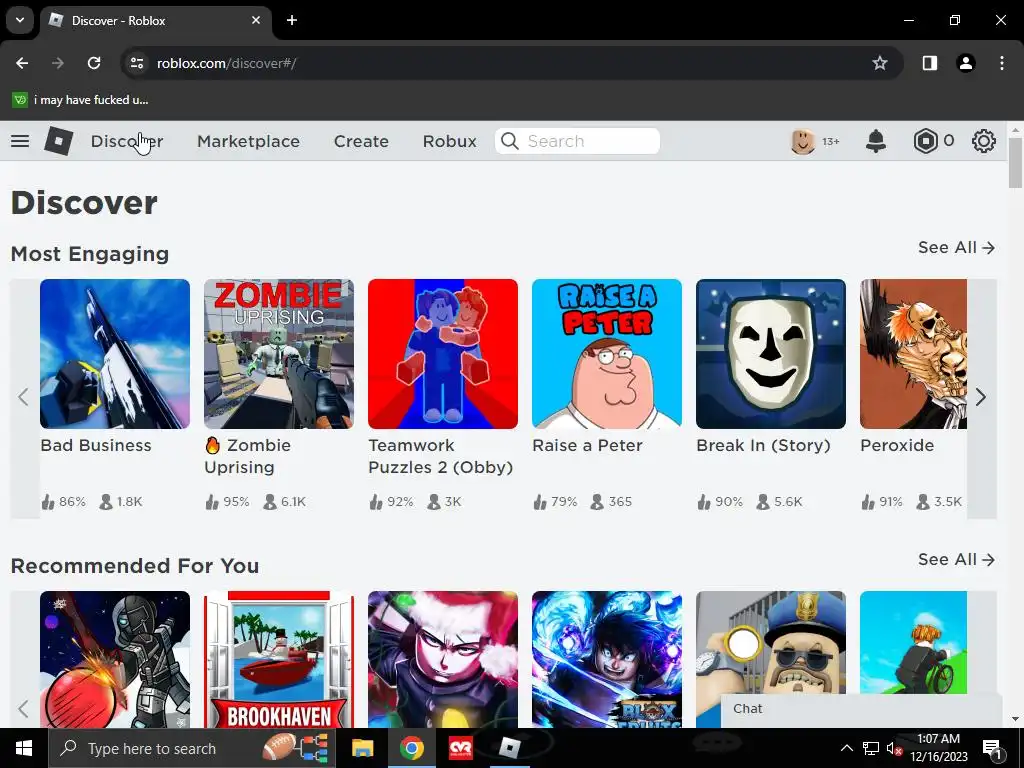Switch to Chrome in the taskbar
The height and width of the screenshot is (768, 1024).
[411, 748]
